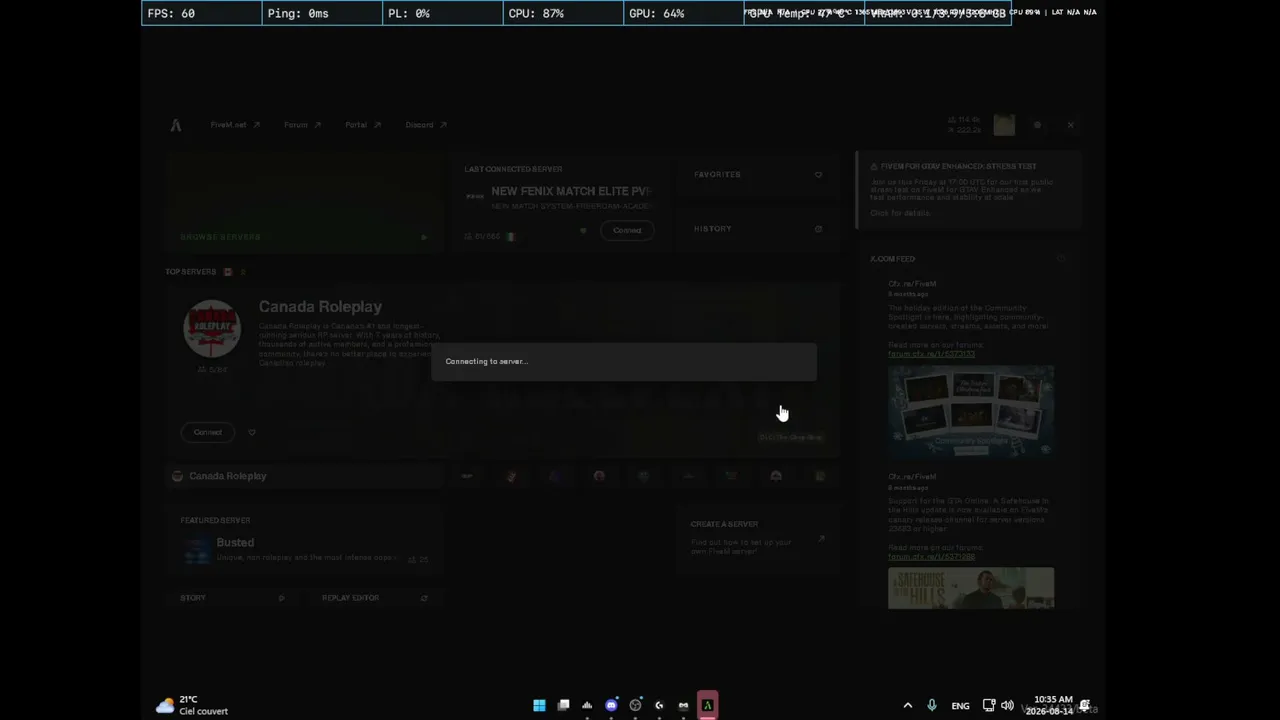Connect to the last connected NEW FENIX server
This screenshot has width=1280, height=720.
point(627,230)
